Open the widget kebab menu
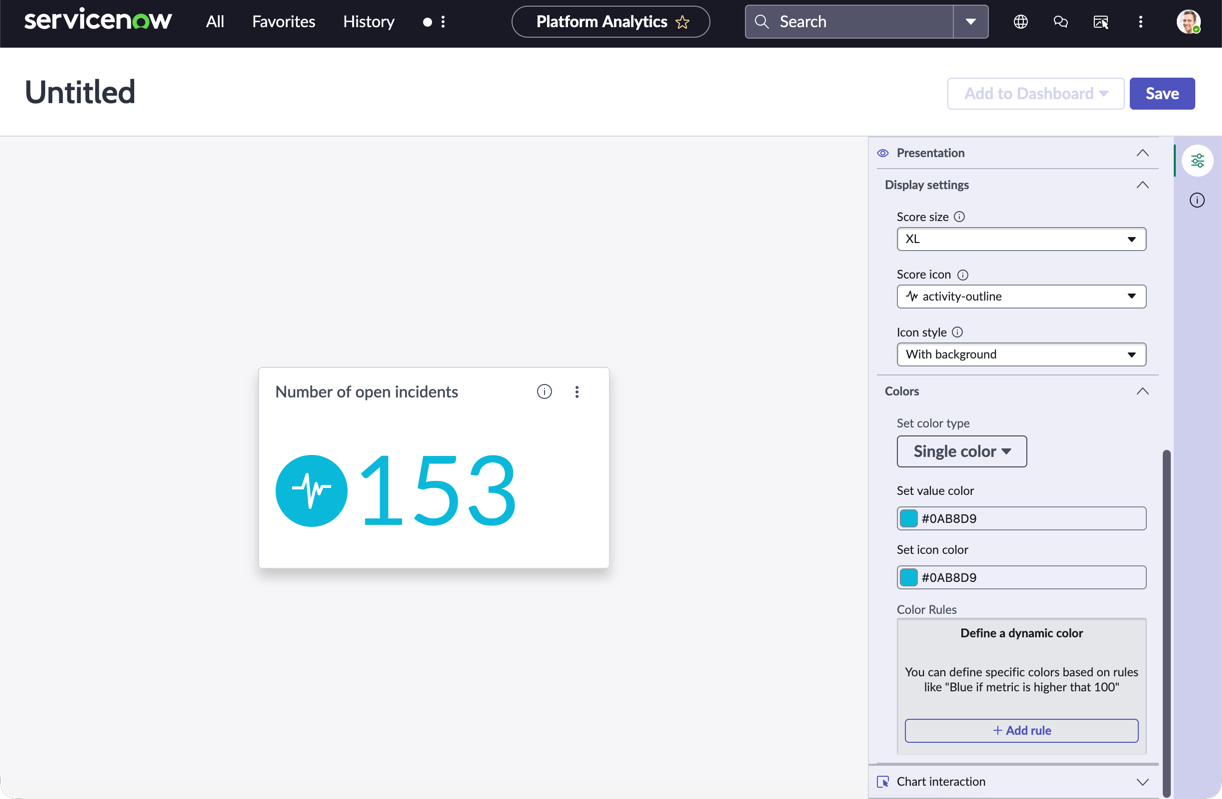Image resolution: width=1222 pixels, height=799 pixels. click(577, 392)
